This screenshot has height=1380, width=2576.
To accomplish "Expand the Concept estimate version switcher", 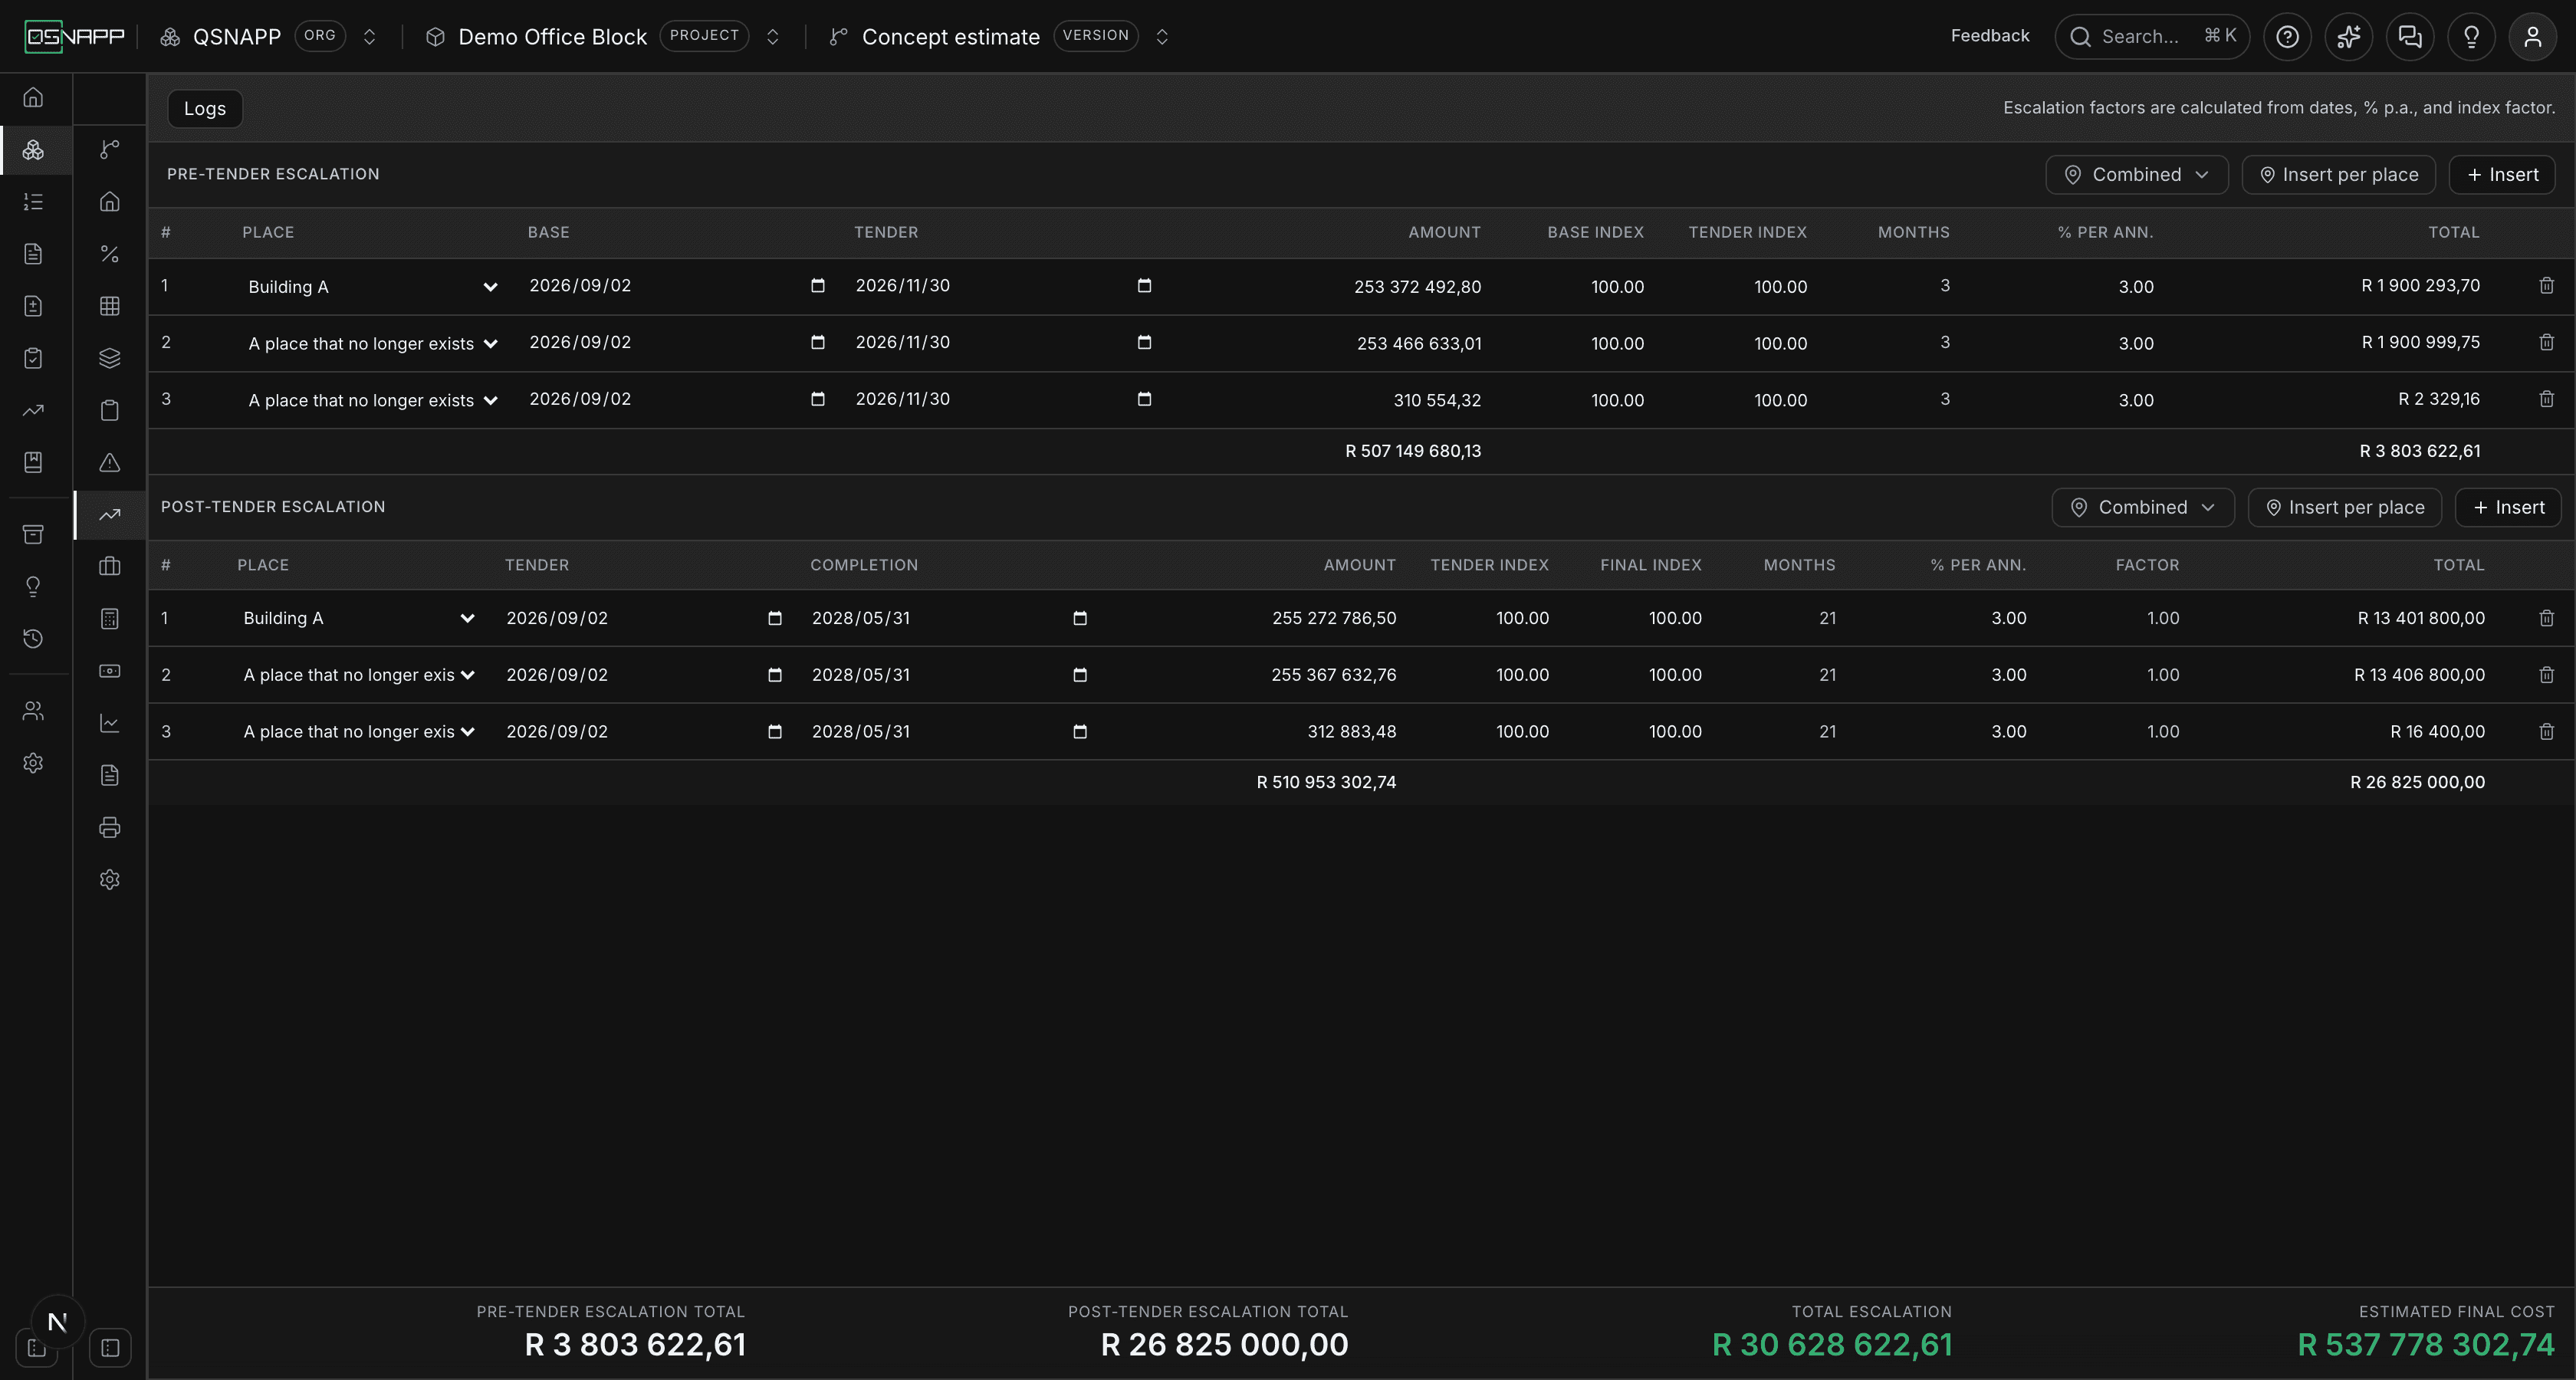I will point(1161,37).
